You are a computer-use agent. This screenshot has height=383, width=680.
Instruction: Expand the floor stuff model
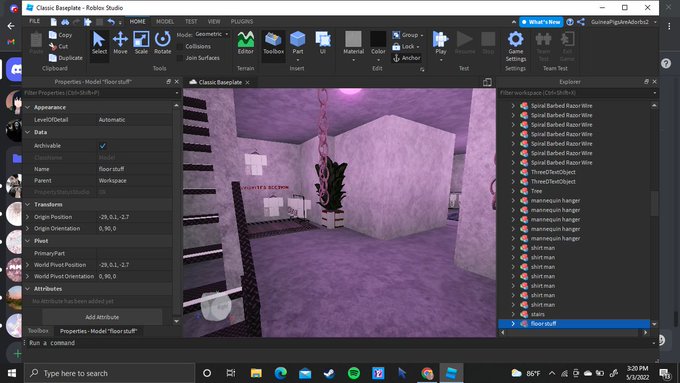tap(513, 324)
